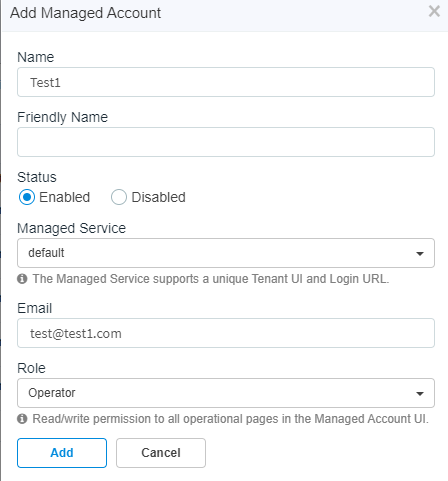Click the Managed Service help text

pyautogui.click(x=211, y=279)
